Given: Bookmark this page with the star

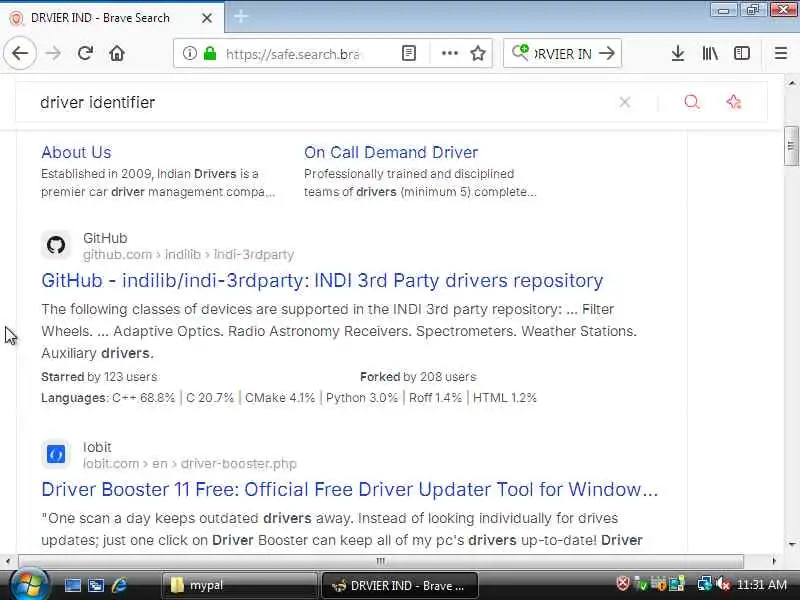Looking at the screenshot, I should (478, 53).
